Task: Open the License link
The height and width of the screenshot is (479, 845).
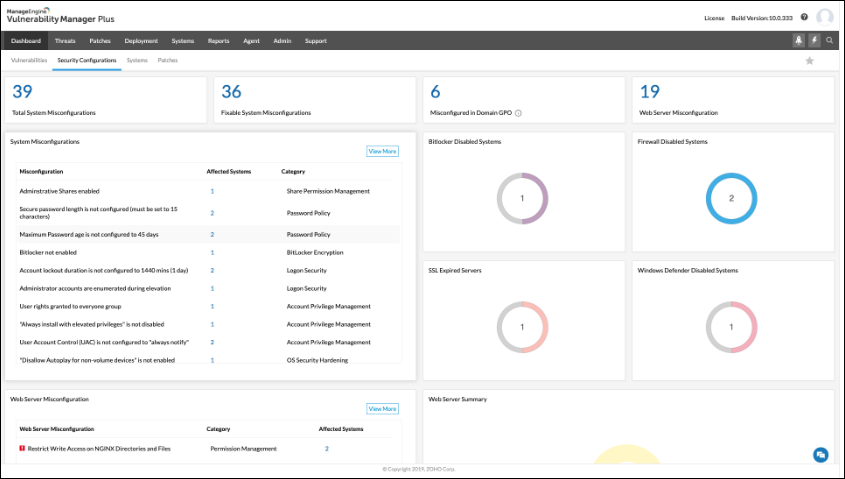Action: coord(714,17)
